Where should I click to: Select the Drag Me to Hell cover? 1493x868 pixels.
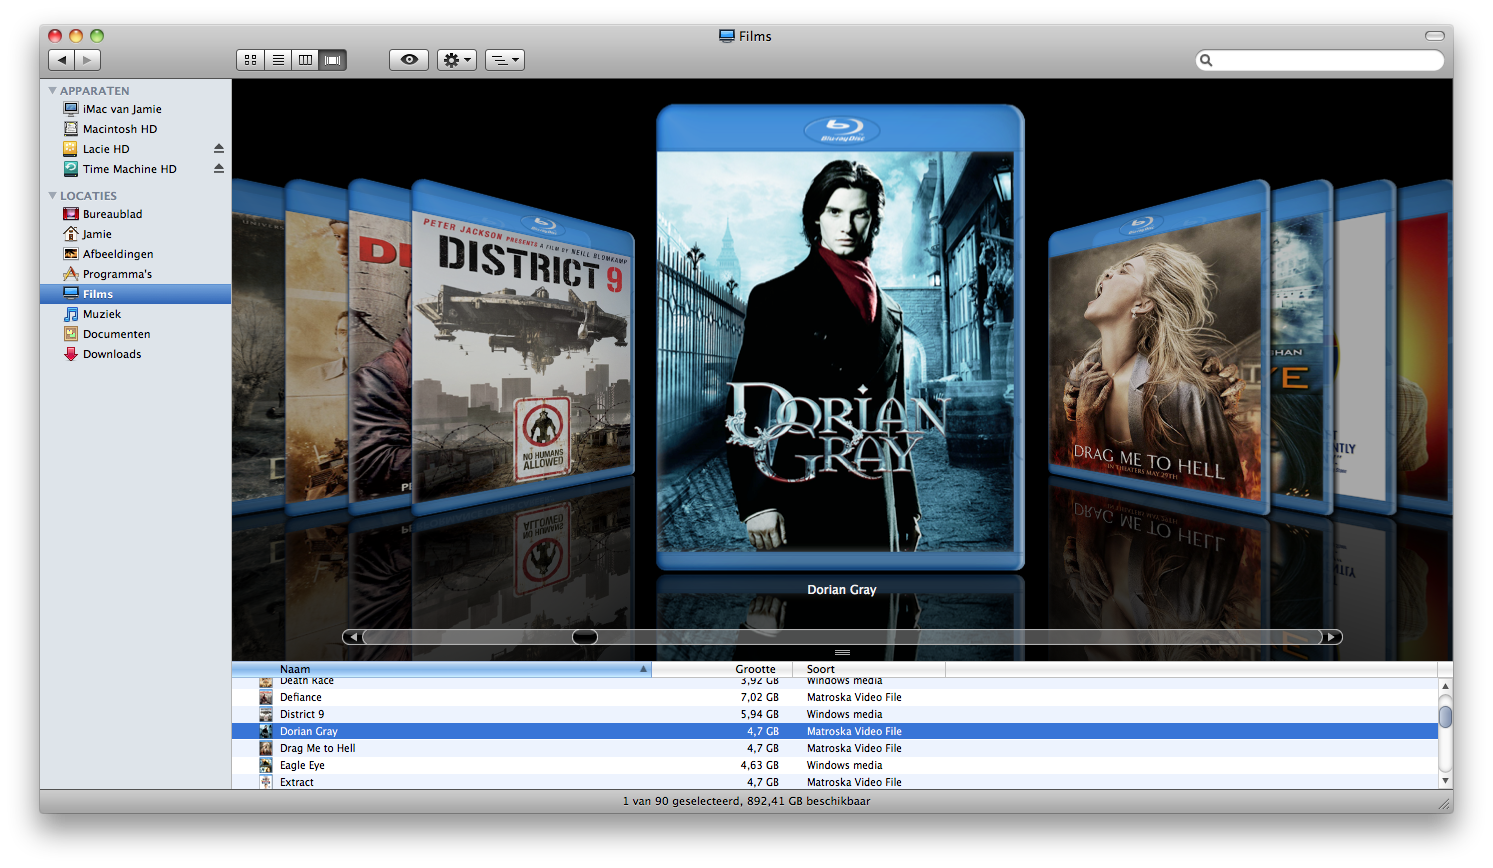[x=1159, y=347]
